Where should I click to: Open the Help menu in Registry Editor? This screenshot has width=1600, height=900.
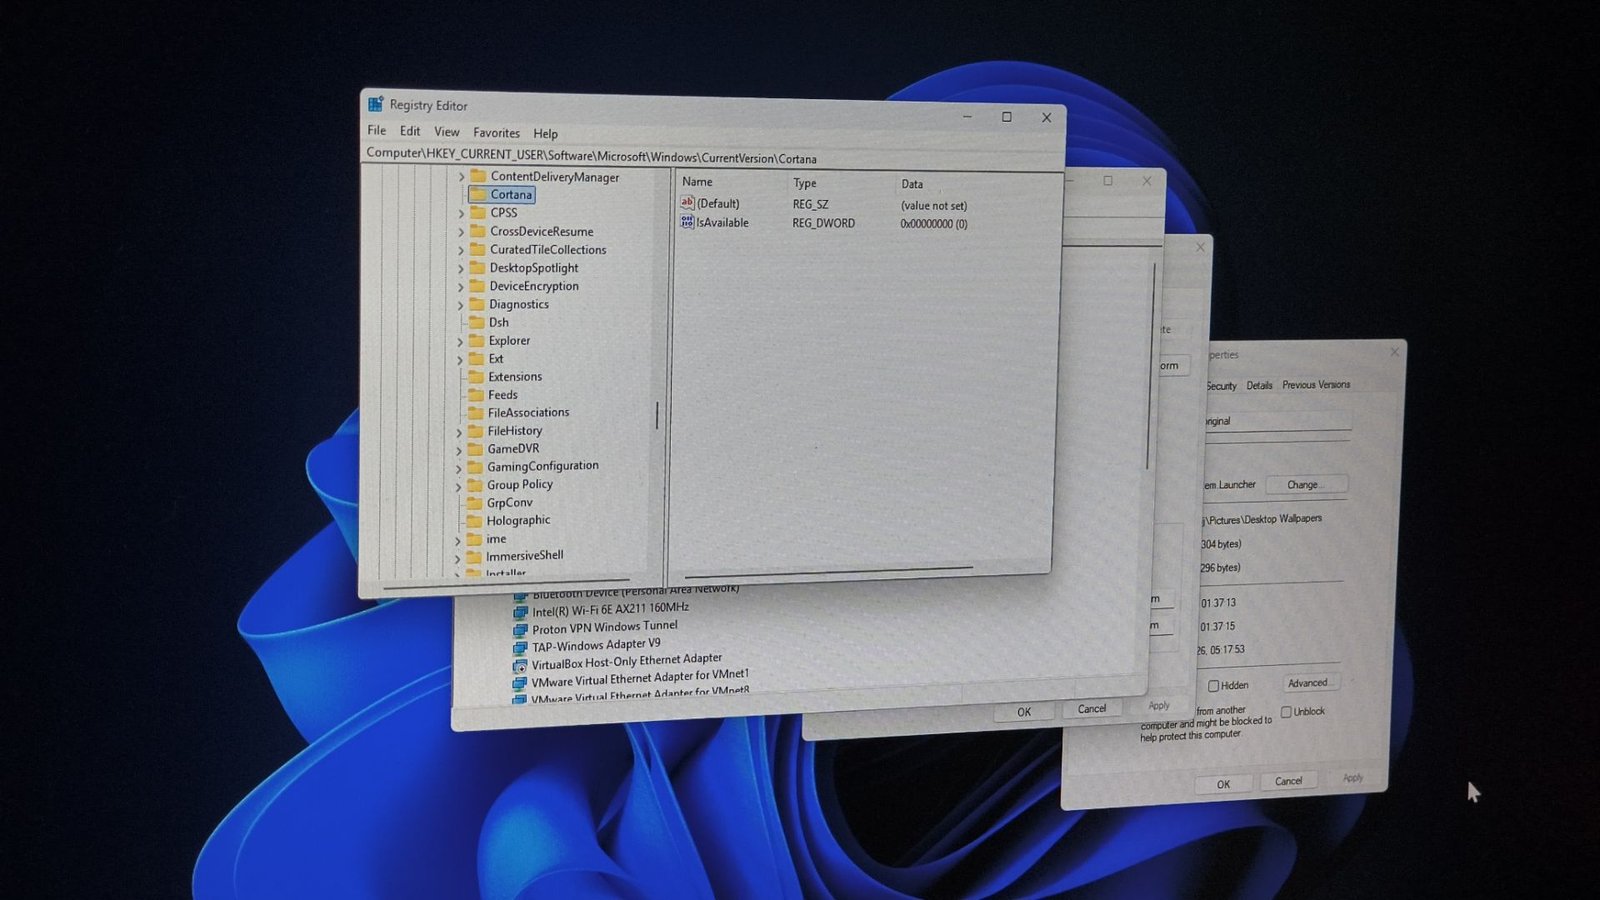pos(546,134)
